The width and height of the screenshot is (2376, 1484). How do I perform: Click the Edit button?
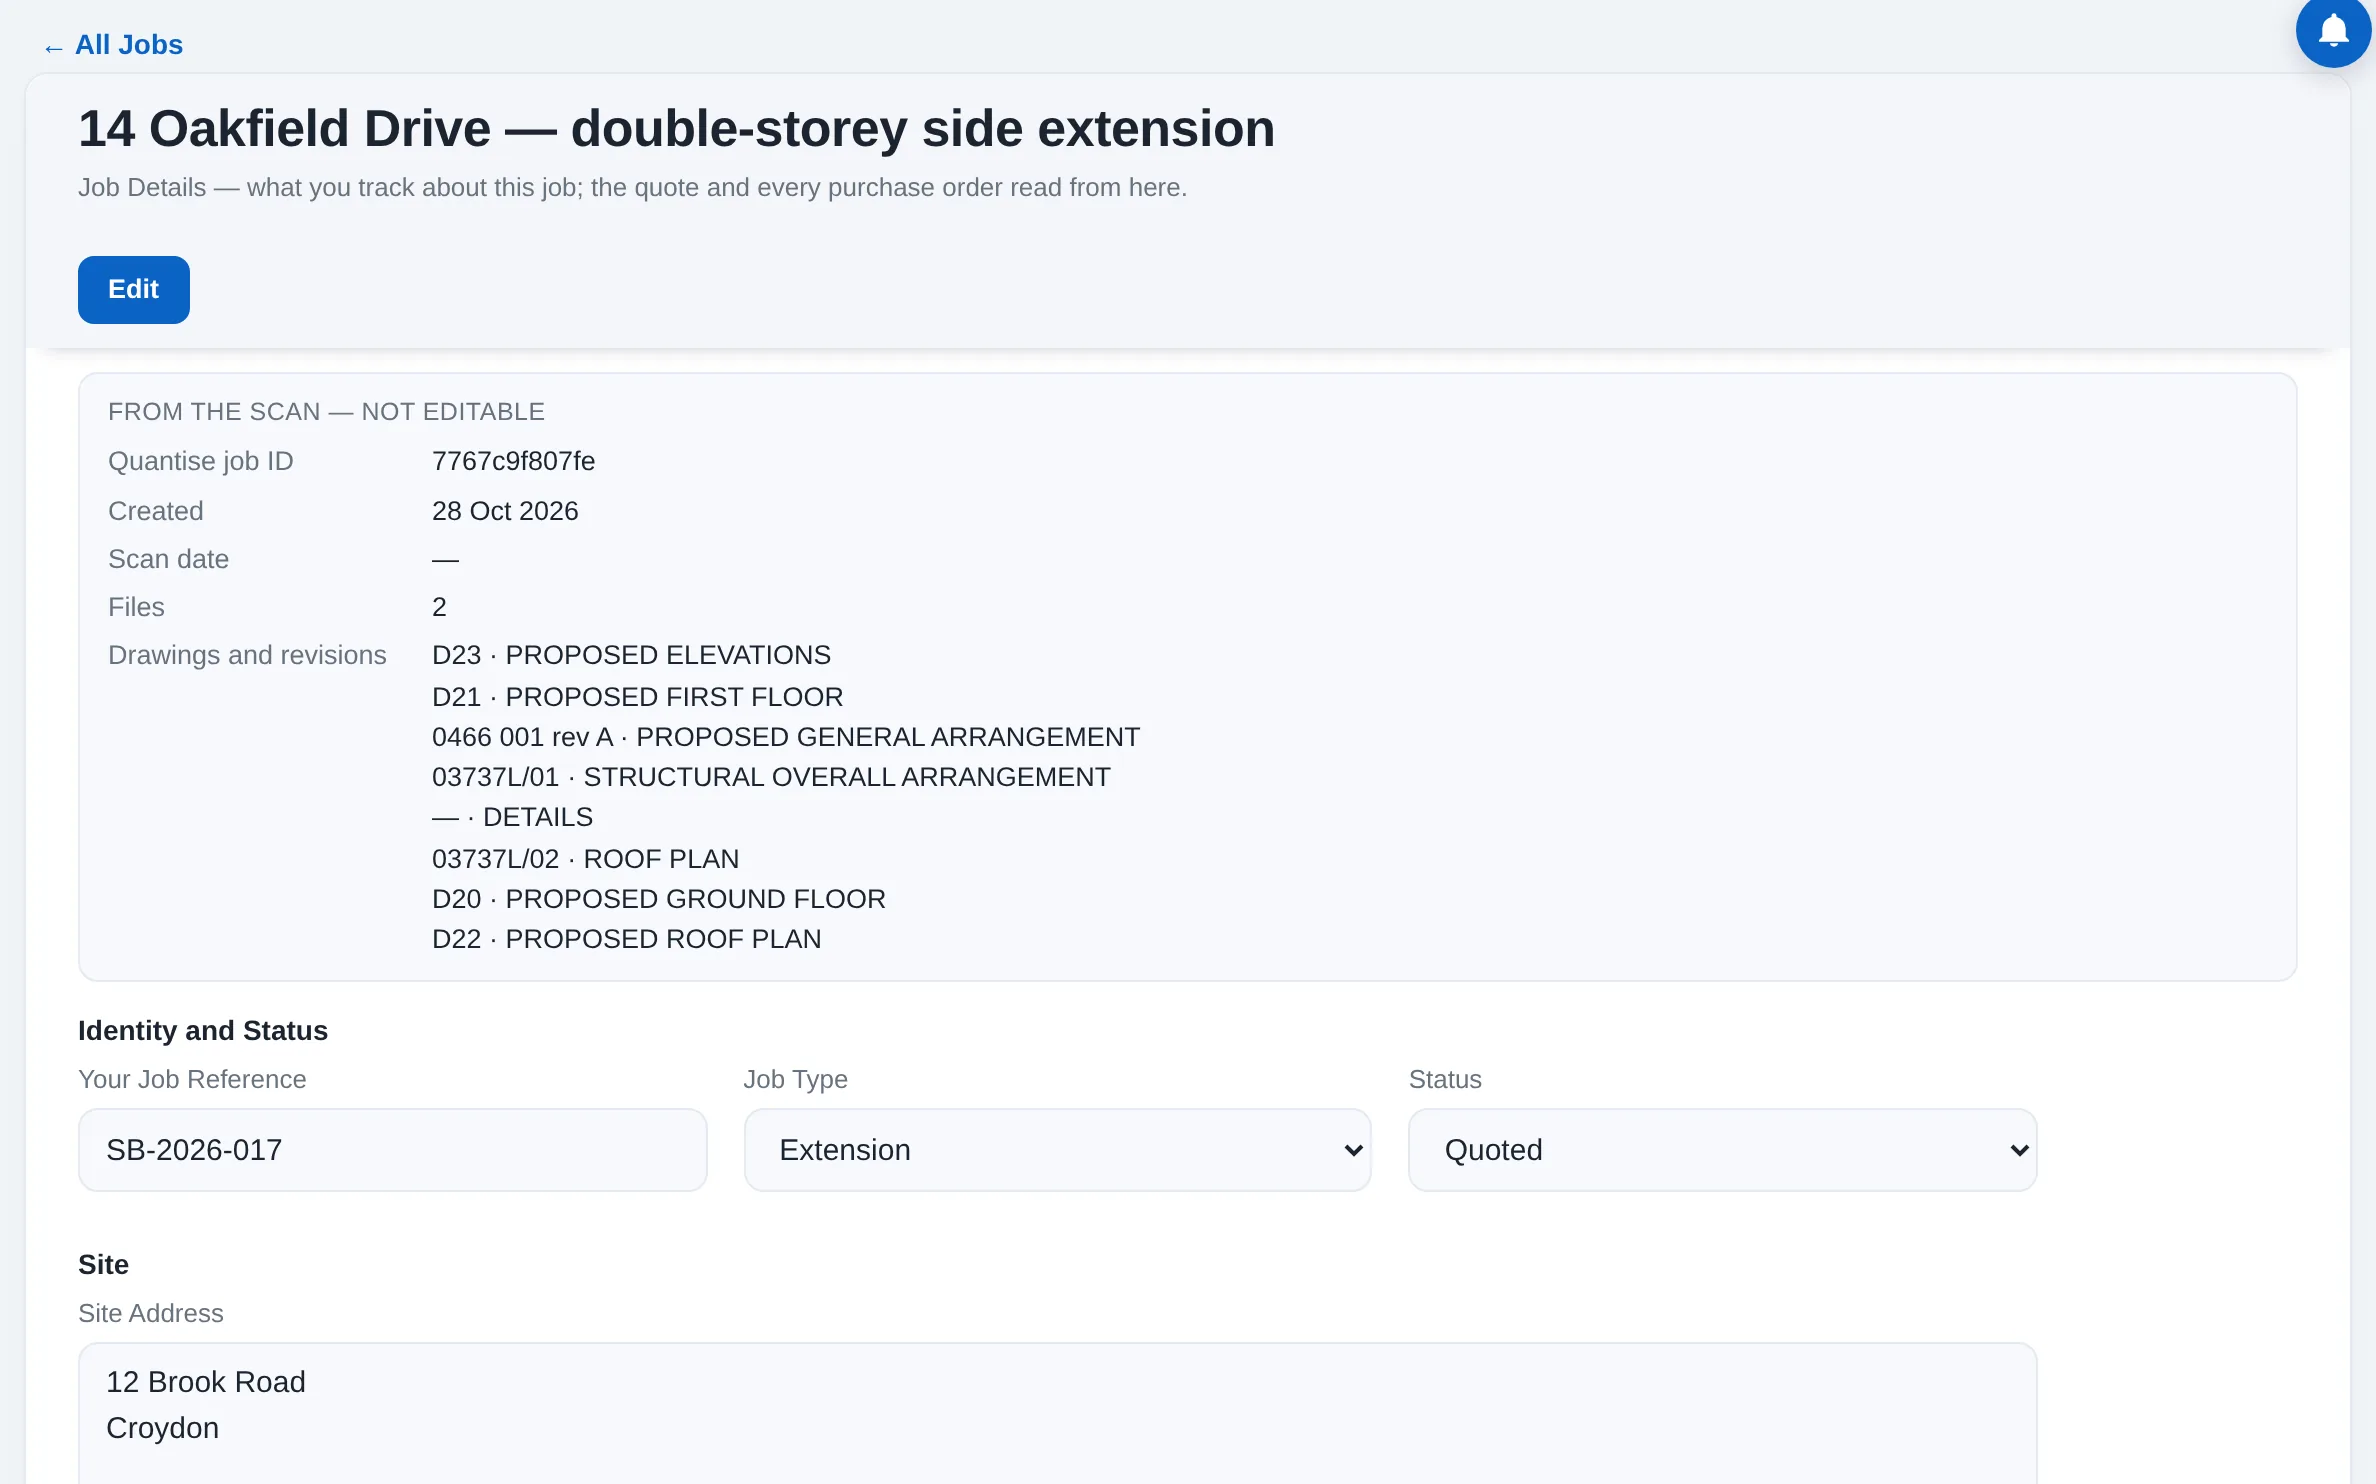pos(134,290)
